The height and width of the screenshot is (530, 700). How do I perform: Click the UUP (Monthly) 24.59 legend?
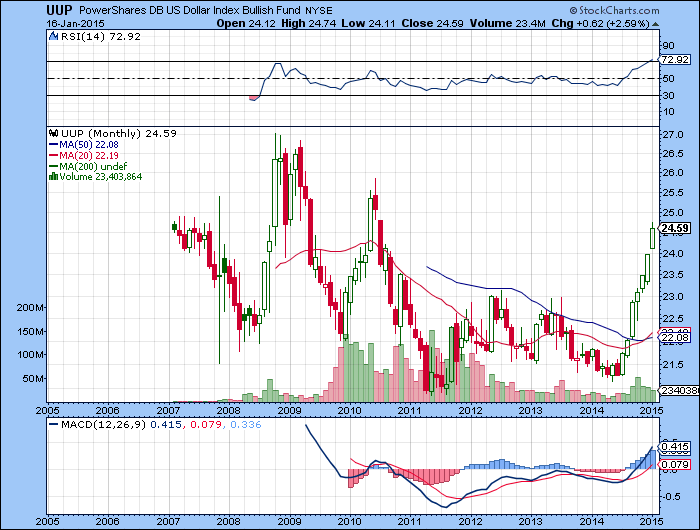[x=119, y=134]
